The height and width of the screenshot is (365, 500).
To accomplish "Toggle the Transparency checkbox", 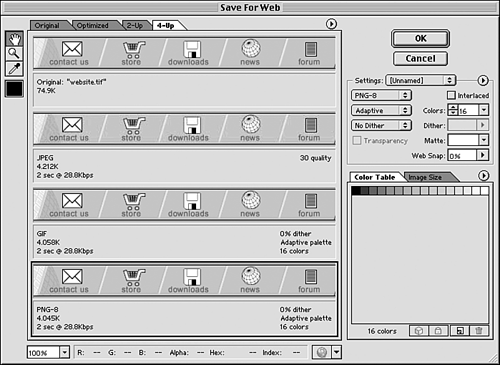I will 357,141.
